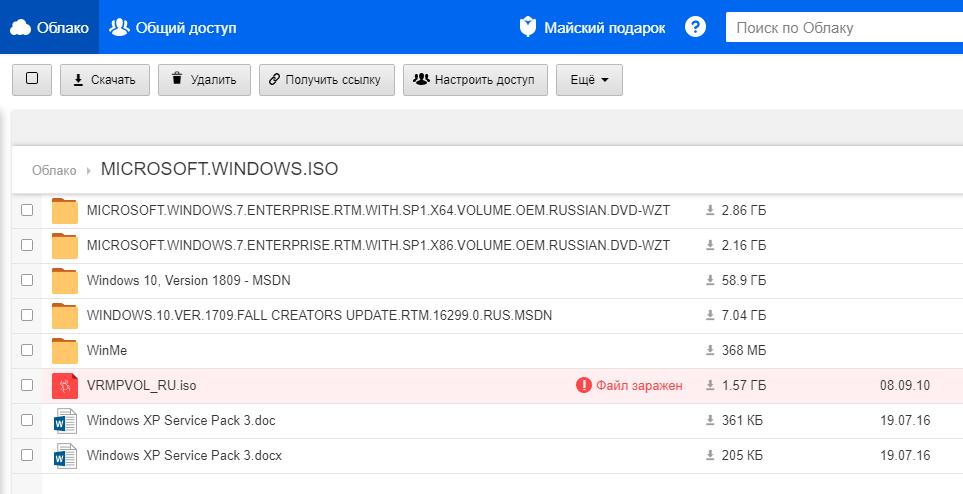Click download arrow beside 58.9 ГБ
Viewport: 963px width, 494px height.
(x=710, y=281)
